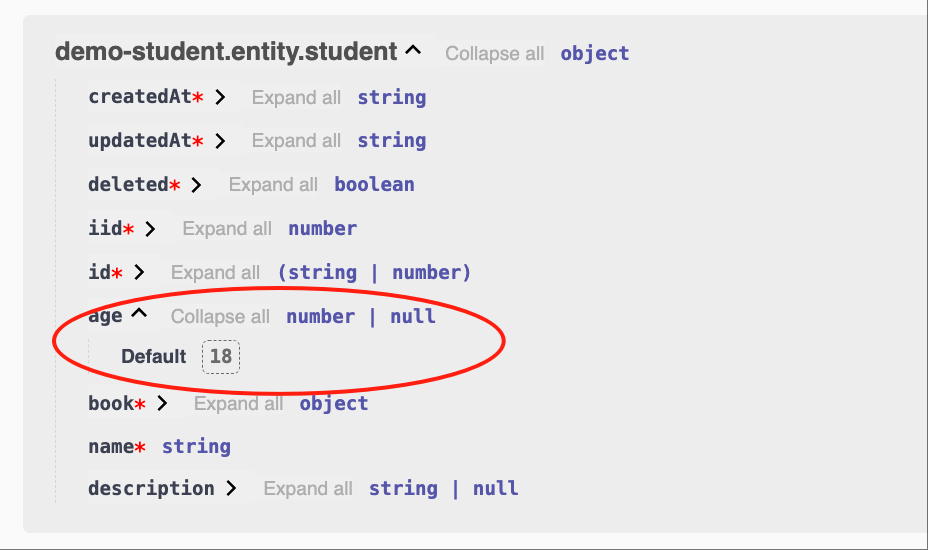The width and height of the screenshot is (928, 550).
Task: Expand the id property chevron
Action: point(139,272)
